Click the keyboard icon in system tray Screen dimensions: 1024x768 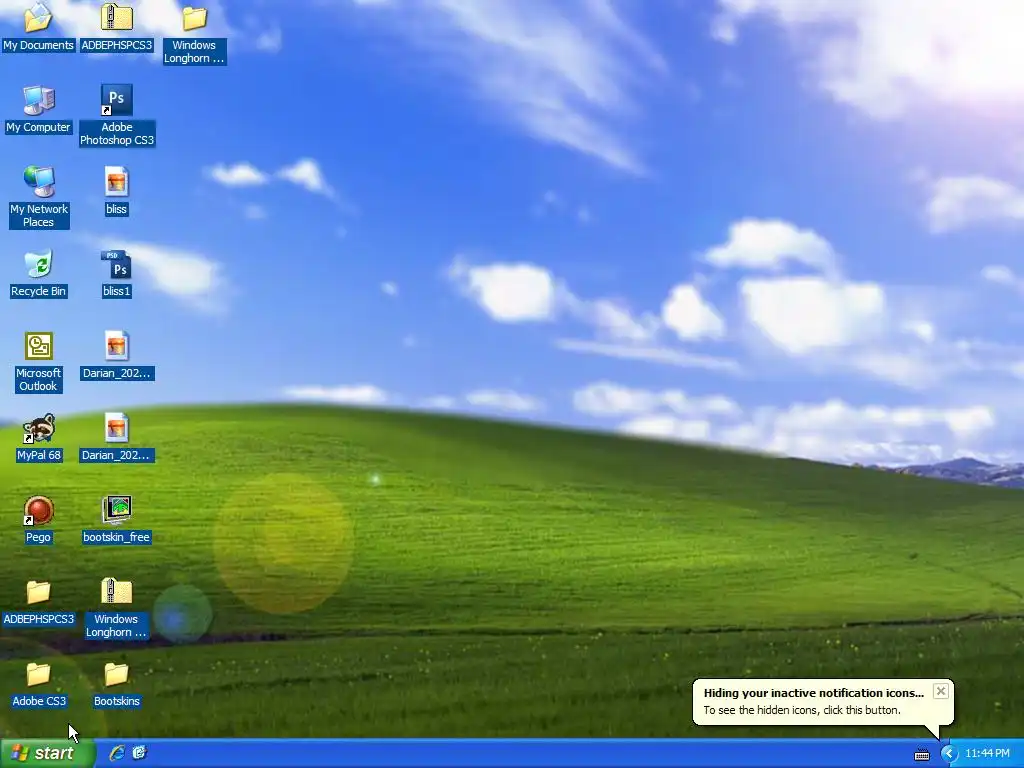point(921,754)
